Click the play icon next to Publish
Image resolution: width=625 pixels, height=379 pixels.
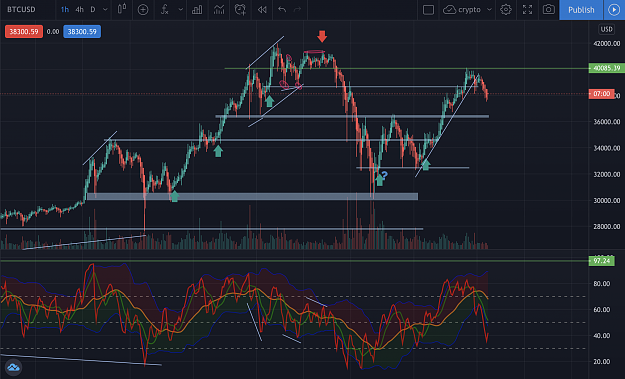[614, 10]
